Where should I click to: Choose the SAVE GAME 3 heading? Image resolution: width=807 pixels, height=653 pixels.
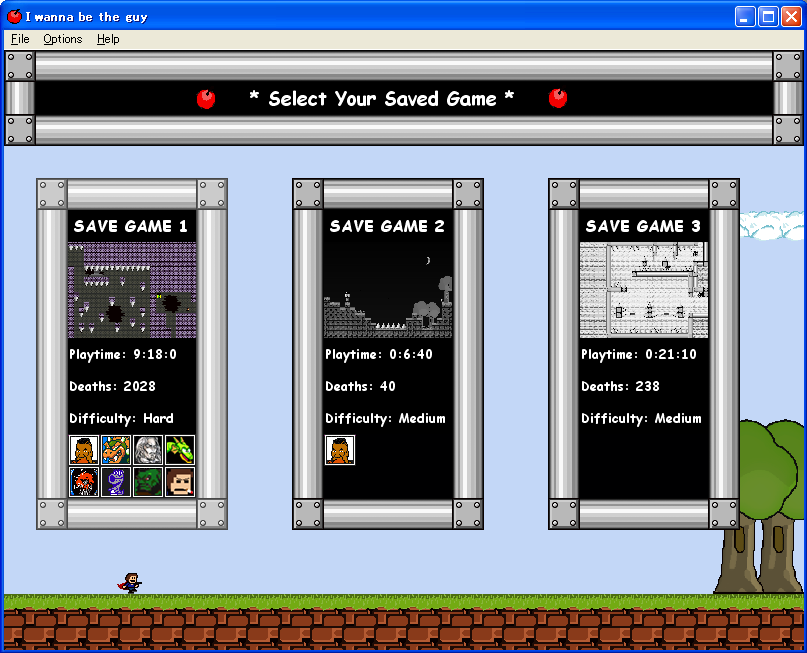pos(643,226)
